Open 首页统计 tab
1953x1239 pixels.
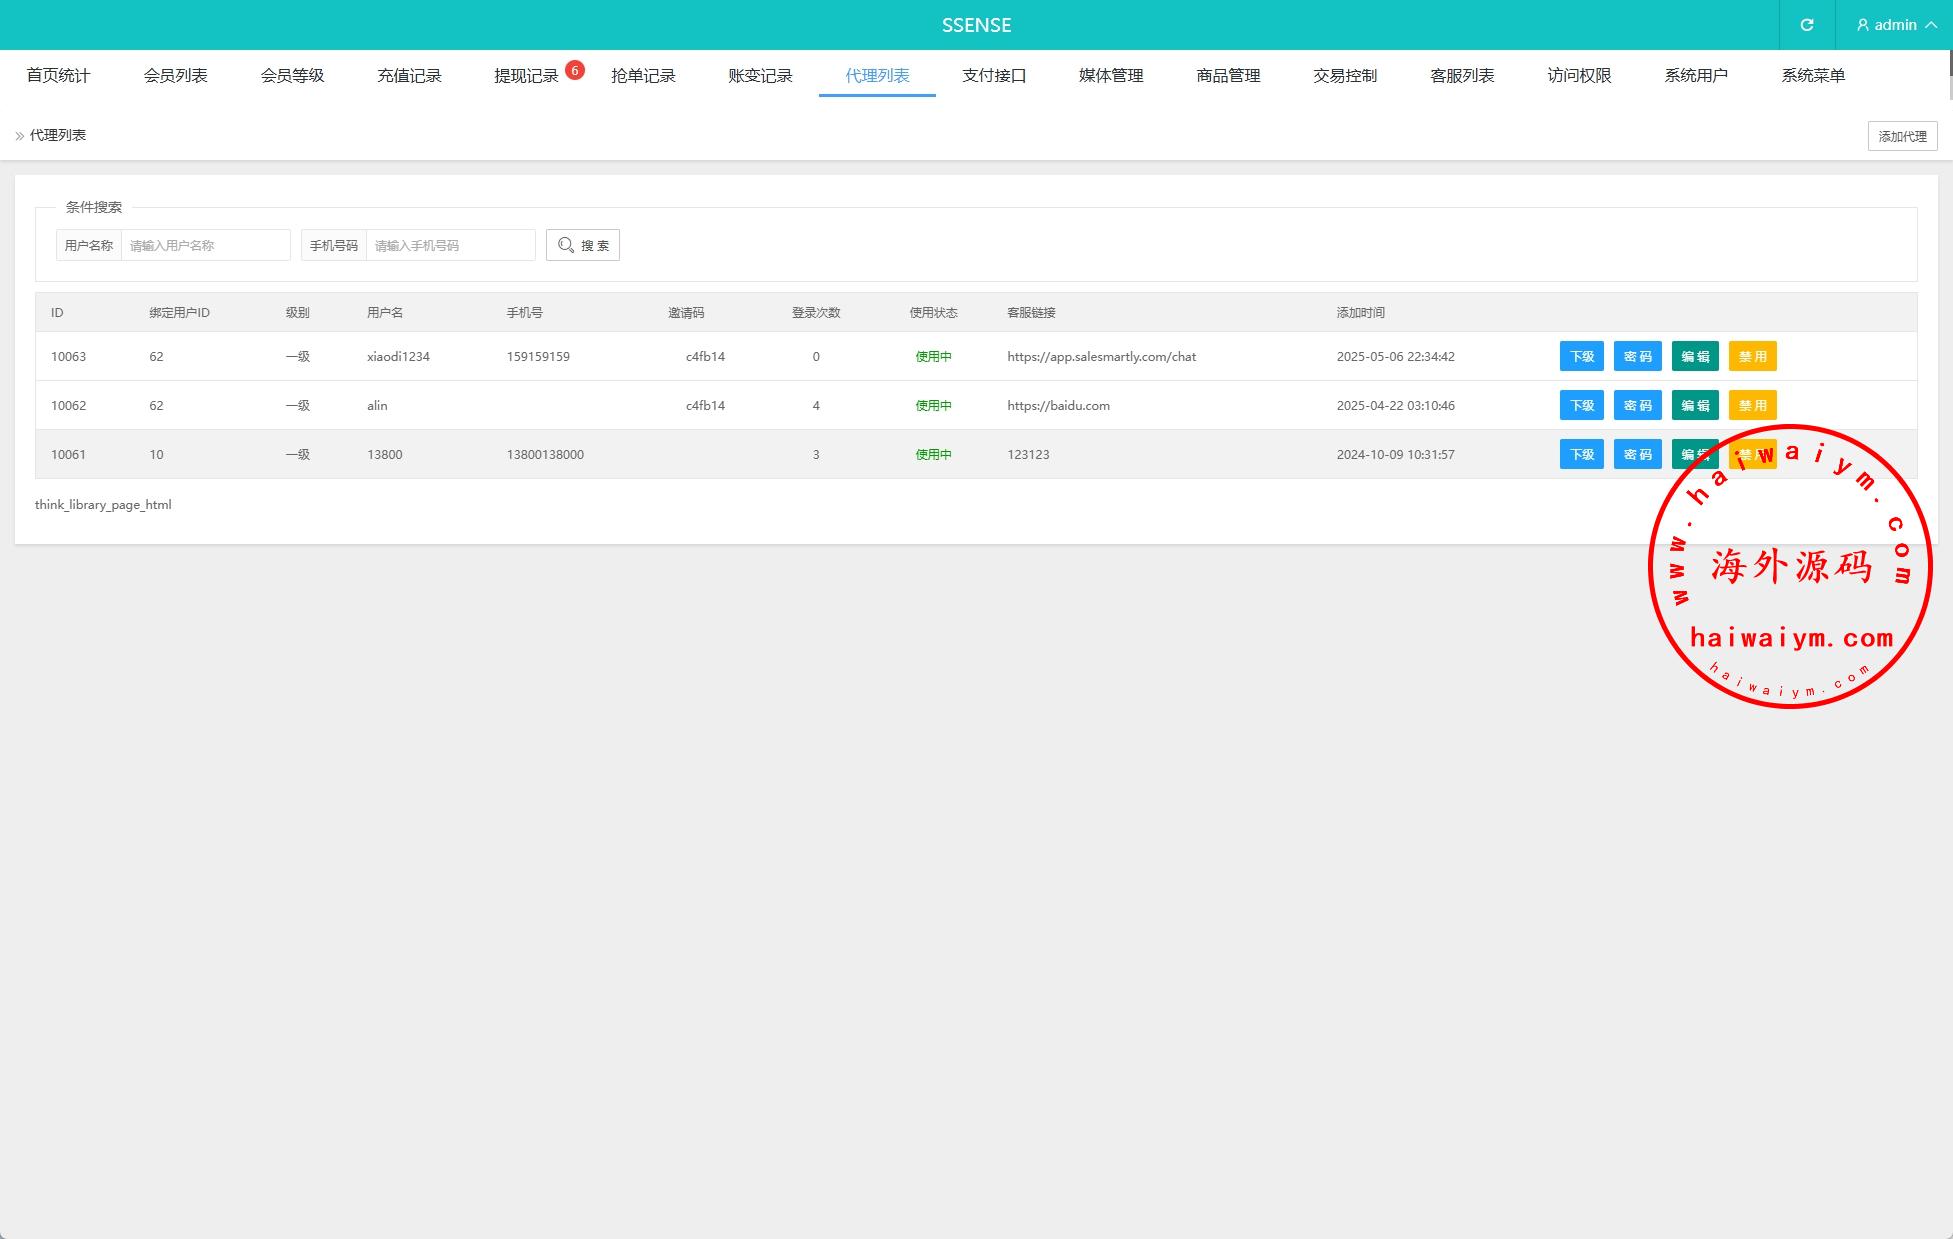tap(58, 75)
